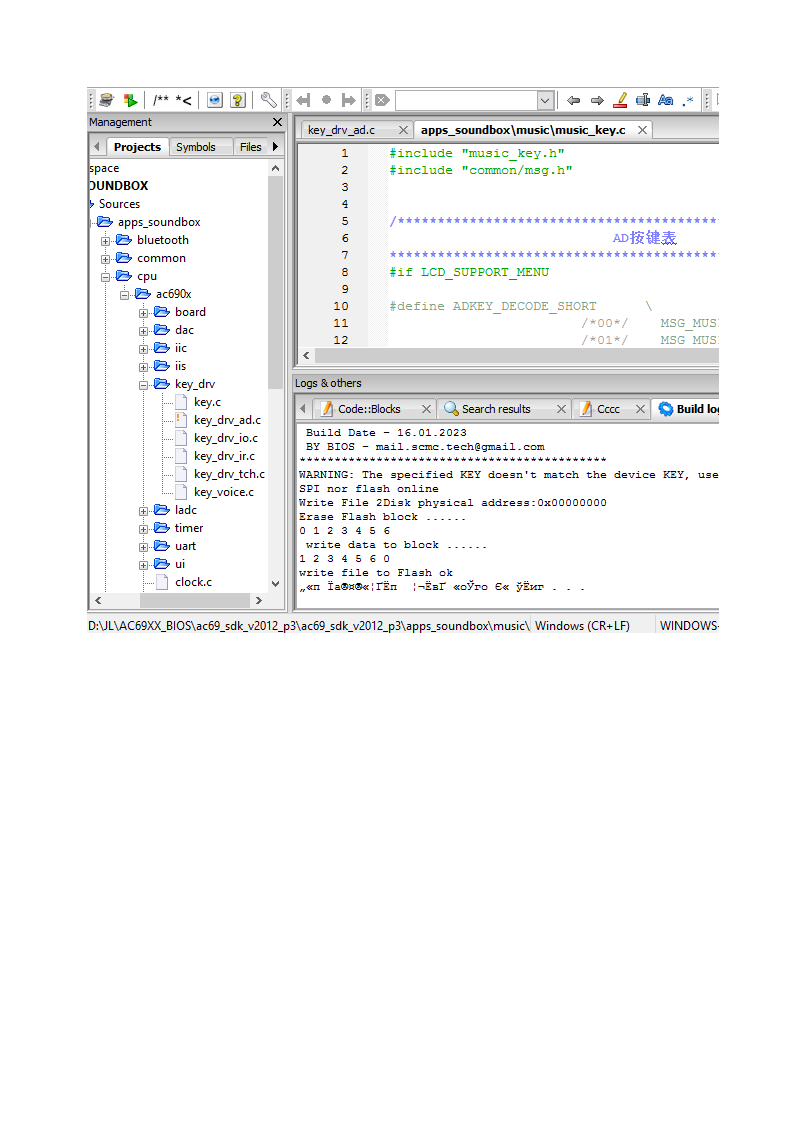Collapse the ac690x folder

pos(125,295)
